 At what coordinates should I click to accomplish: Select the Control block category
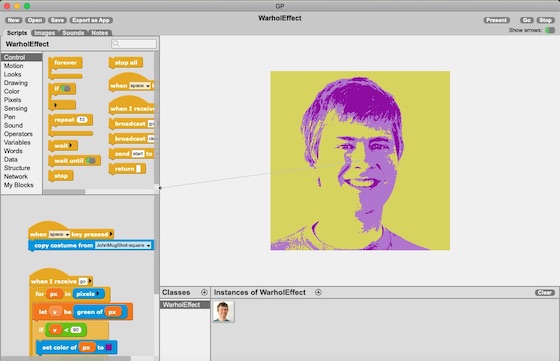pyautogui.click(x=21, y=57)
